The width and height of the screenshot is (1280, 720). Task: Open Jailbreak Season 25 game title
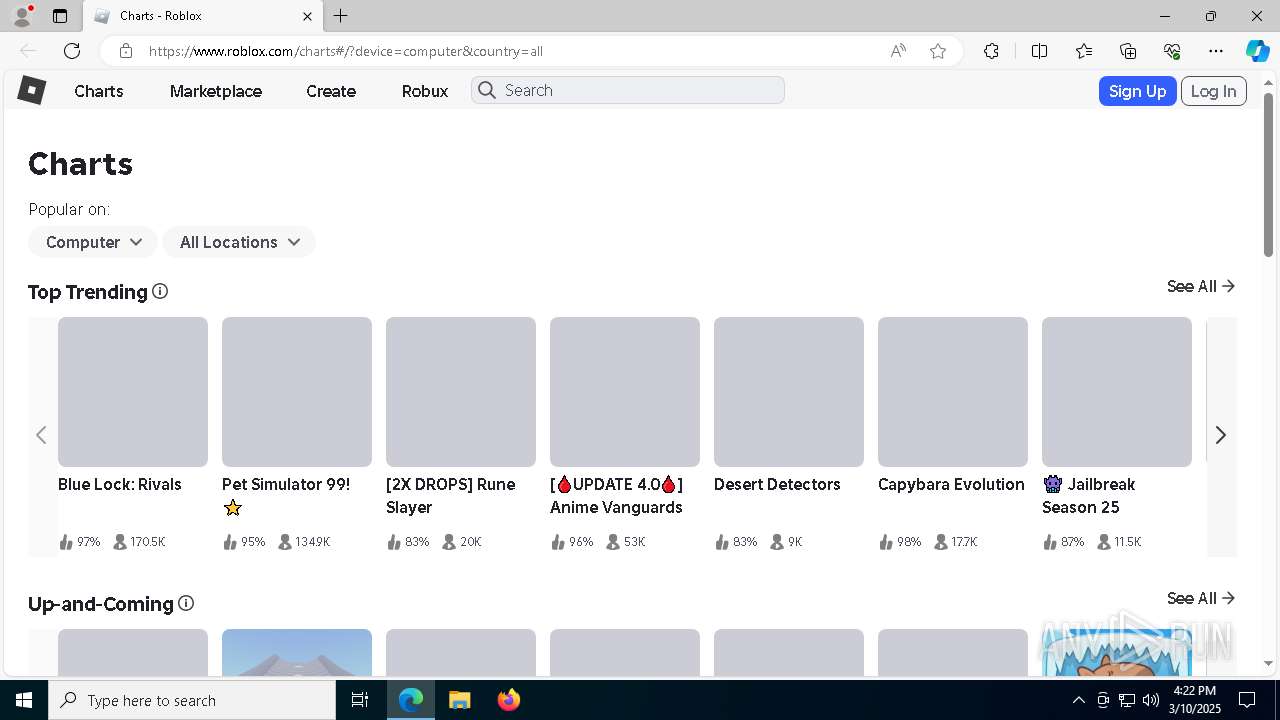click(1089, 496)
